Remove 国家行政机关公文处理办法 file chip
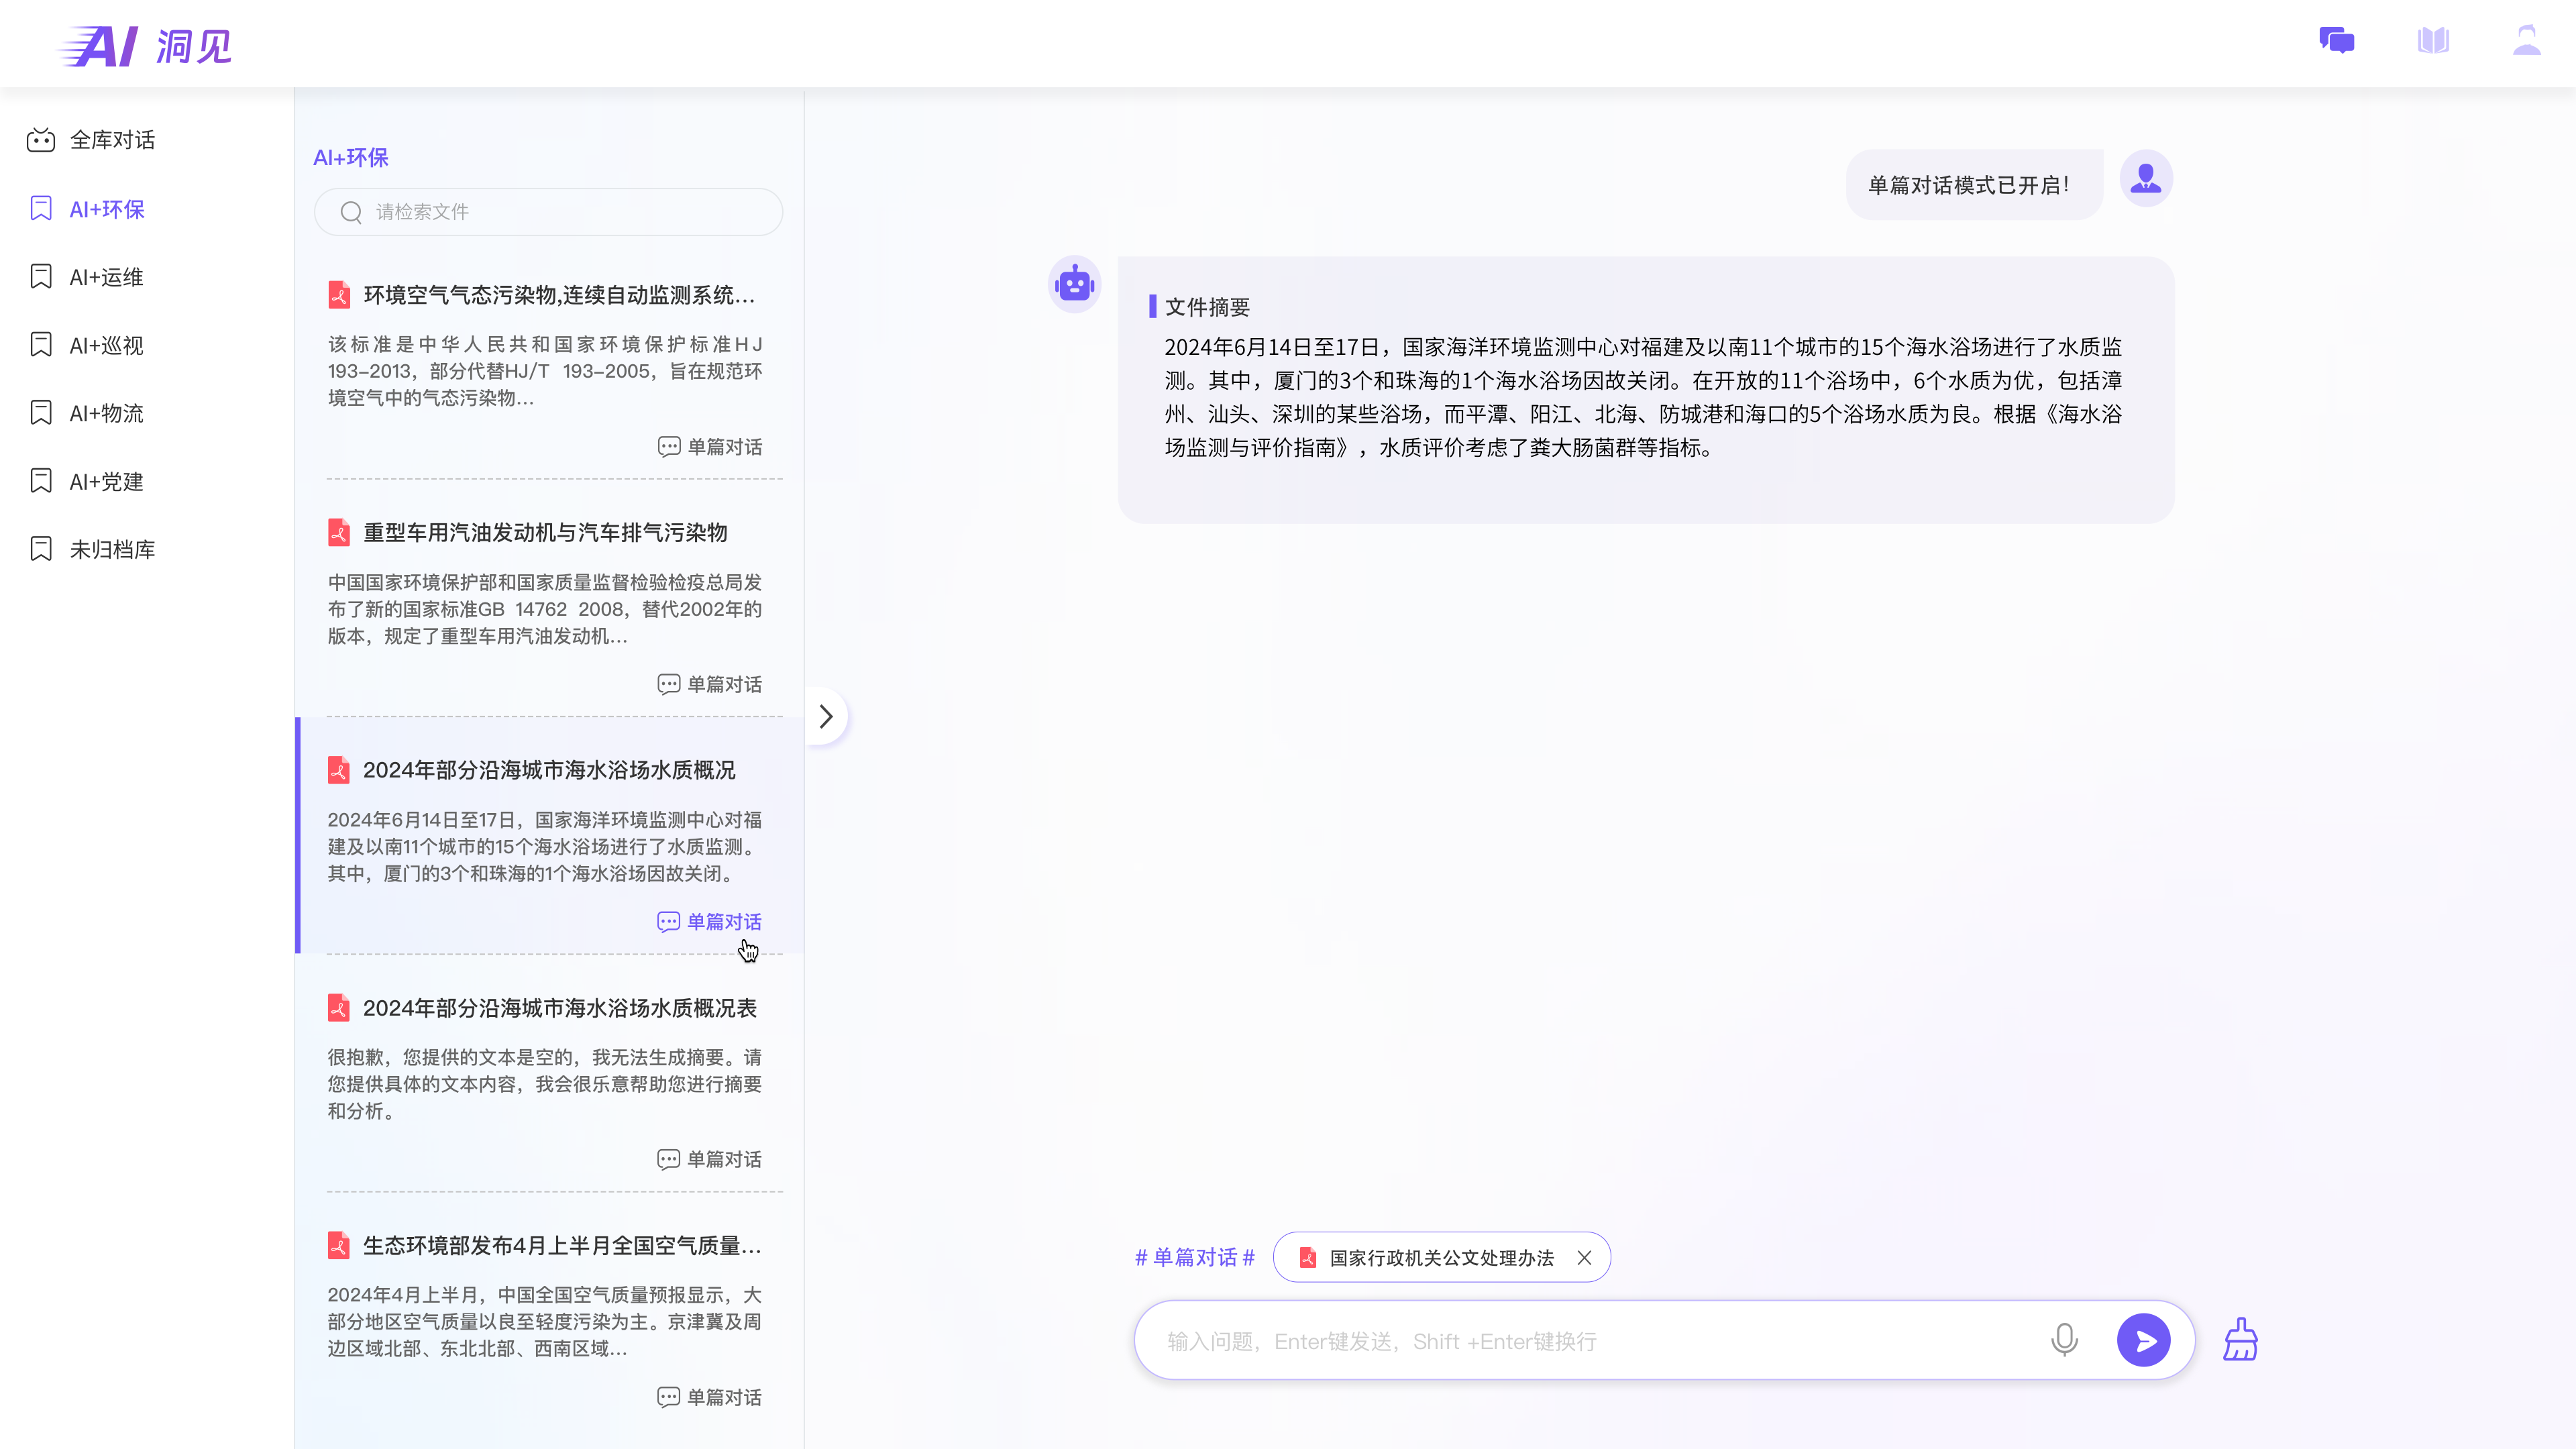 pyautogui.click(x=1584, y=1258)
